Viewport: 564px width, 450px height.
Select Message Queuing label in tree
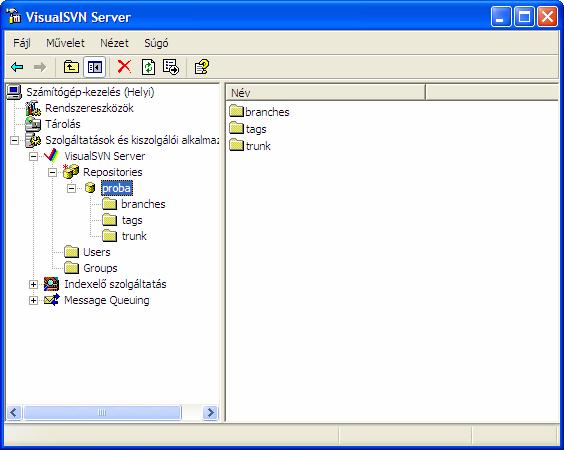pyautogui.click(x=106, y=300)
